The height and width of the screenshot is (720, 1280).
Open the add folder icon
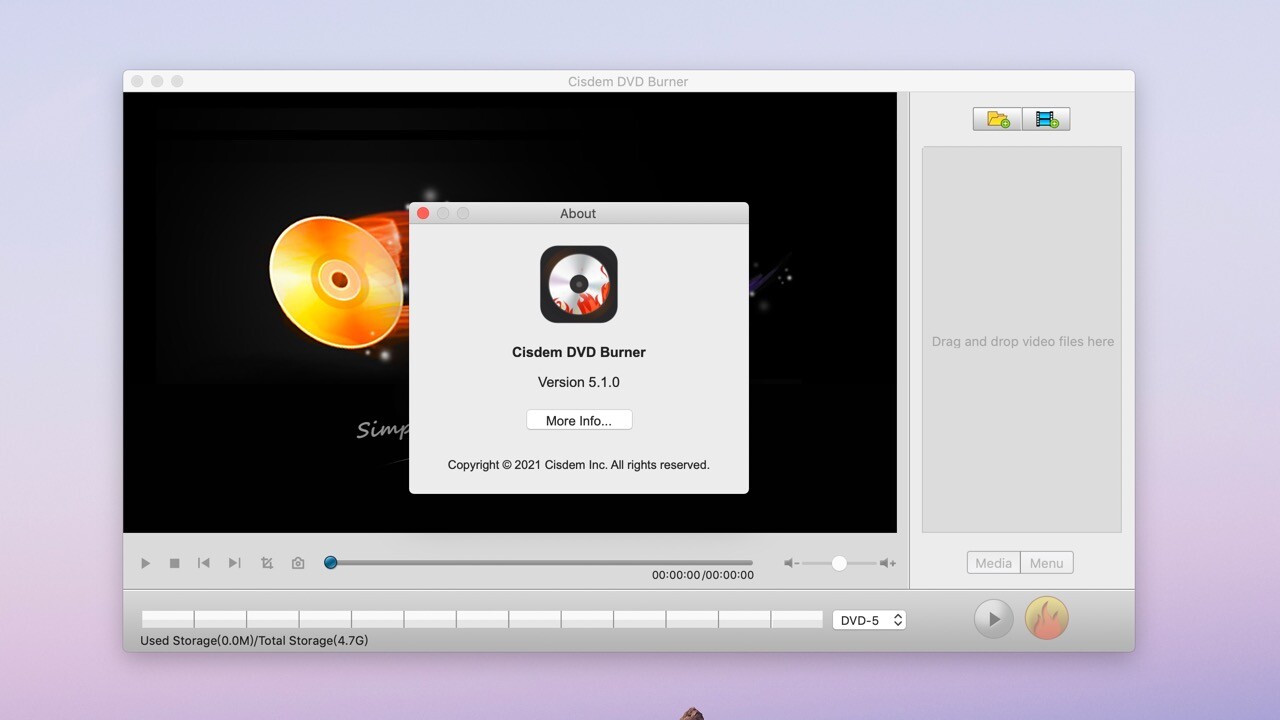(996, 118)
